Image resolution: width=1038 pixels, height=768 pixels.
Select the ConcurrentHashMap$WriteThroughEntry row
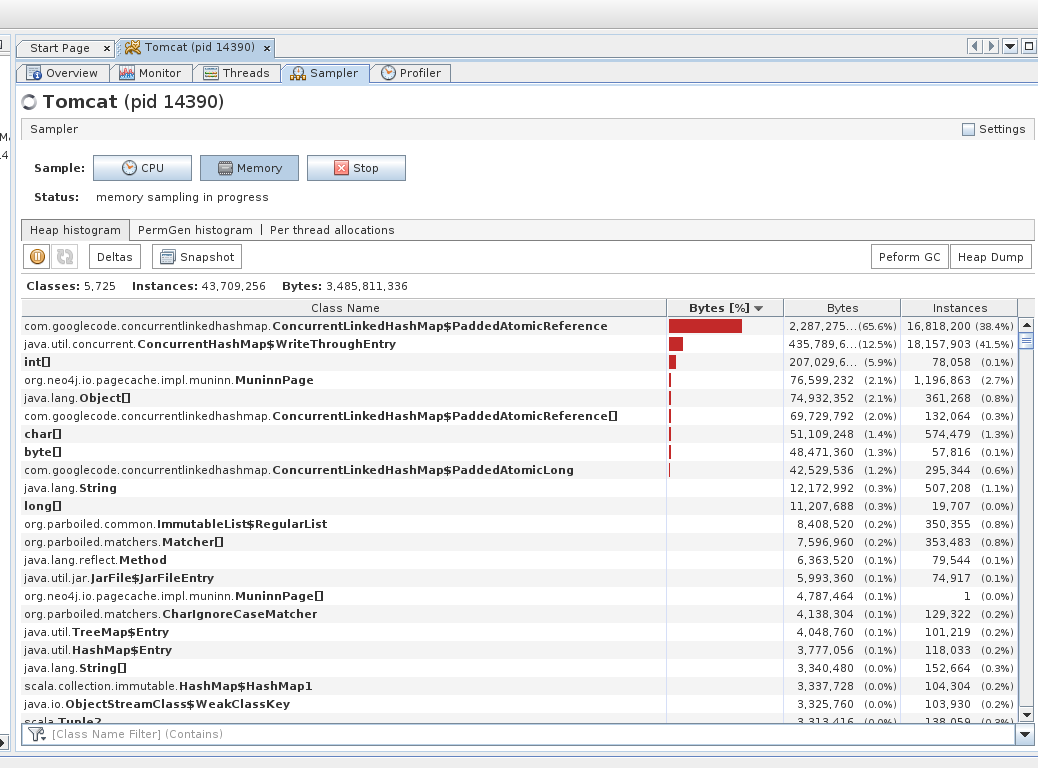[520, 344]
